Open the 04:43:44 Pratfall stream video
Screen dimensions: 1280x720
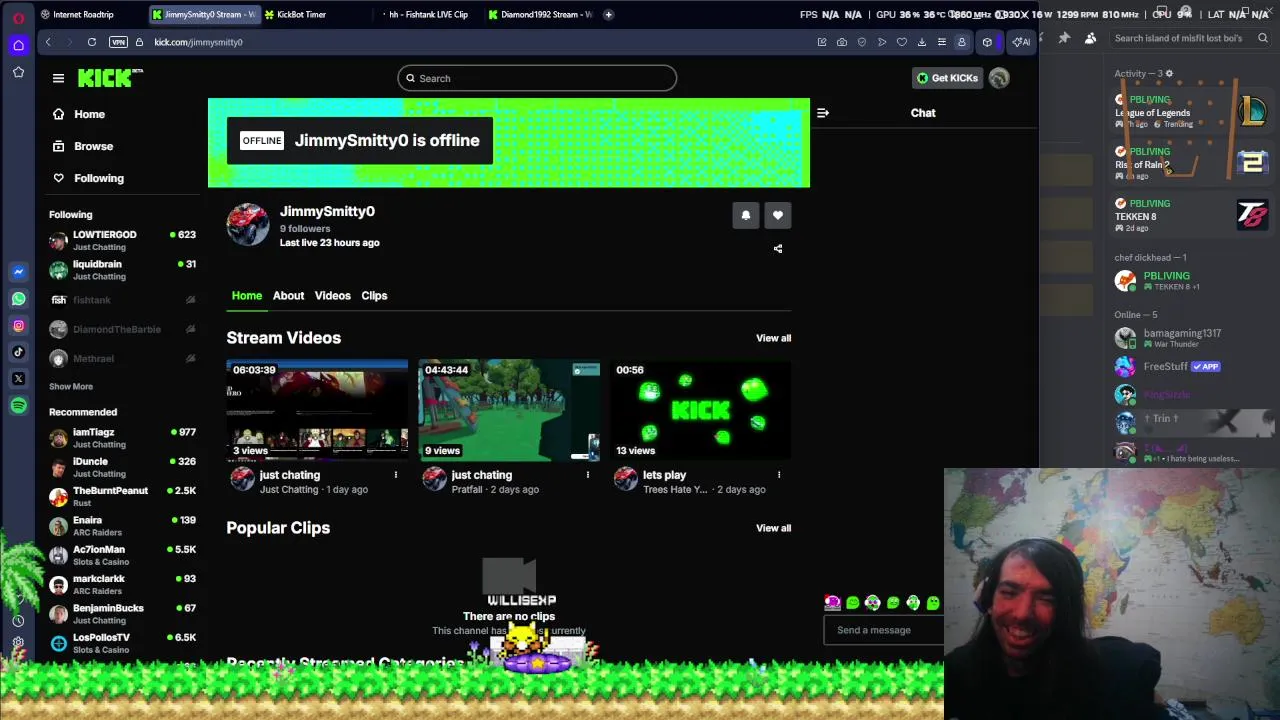click(x=509, y=410)
